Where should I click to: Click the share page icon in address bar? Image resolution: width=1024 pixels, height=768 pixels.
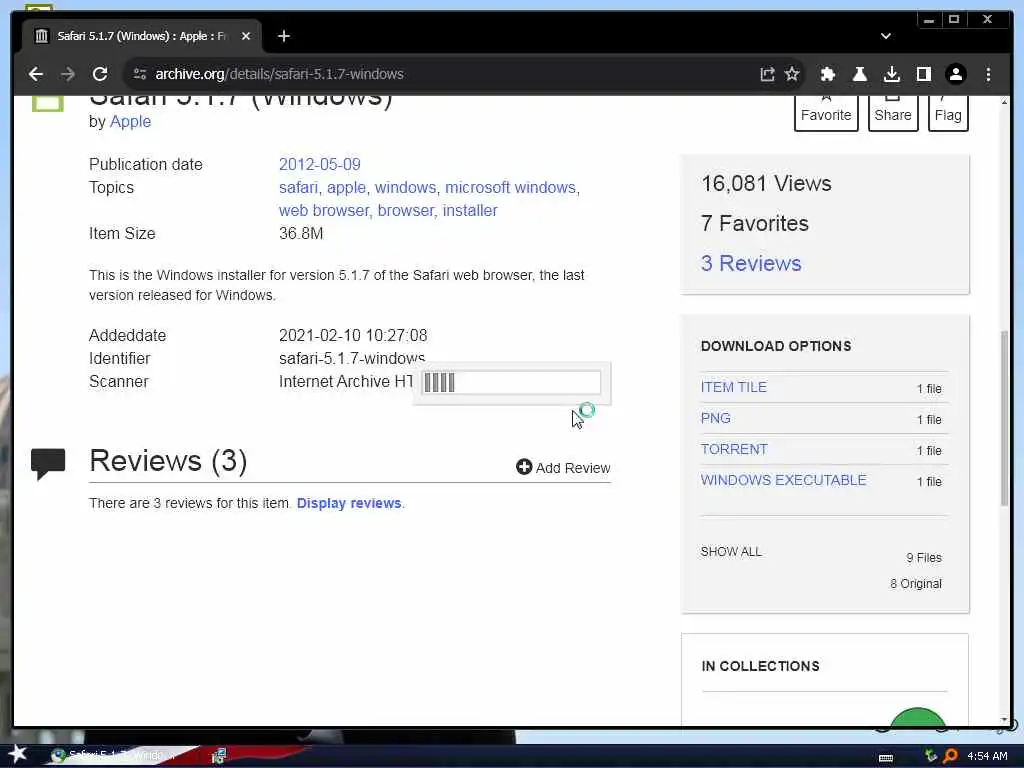pos(767,74)
